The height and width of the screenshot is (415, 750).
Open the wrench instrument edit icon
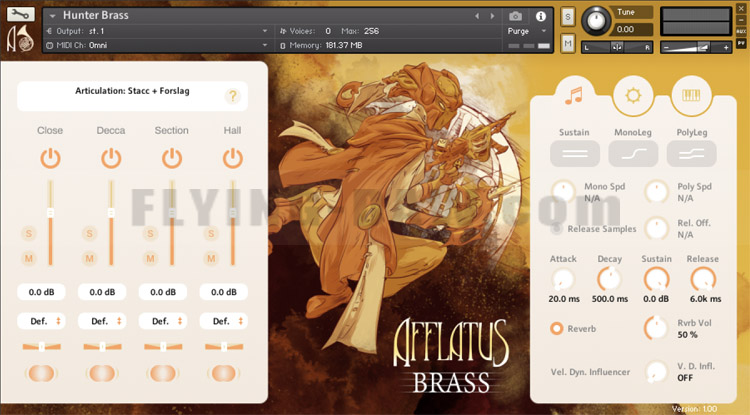point(21,14)
